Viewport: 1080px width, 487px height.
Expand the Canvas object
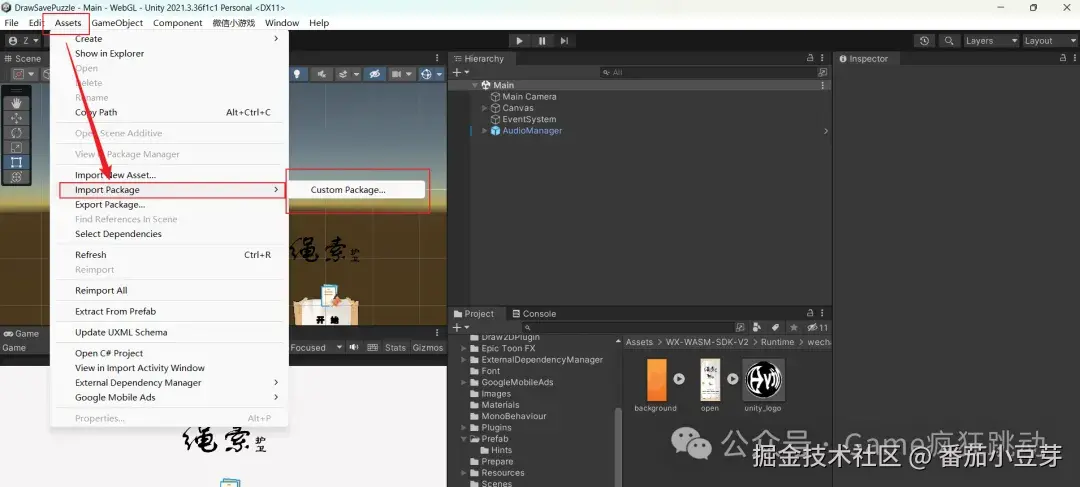point(484,108)
